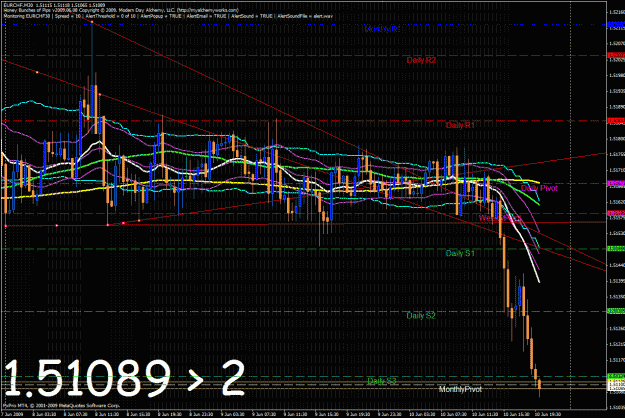The height and width of the screenshot is (418, 625).
Task: Click the Monitoring EURCHF30 alert settings line
Action: click(168, 16)
